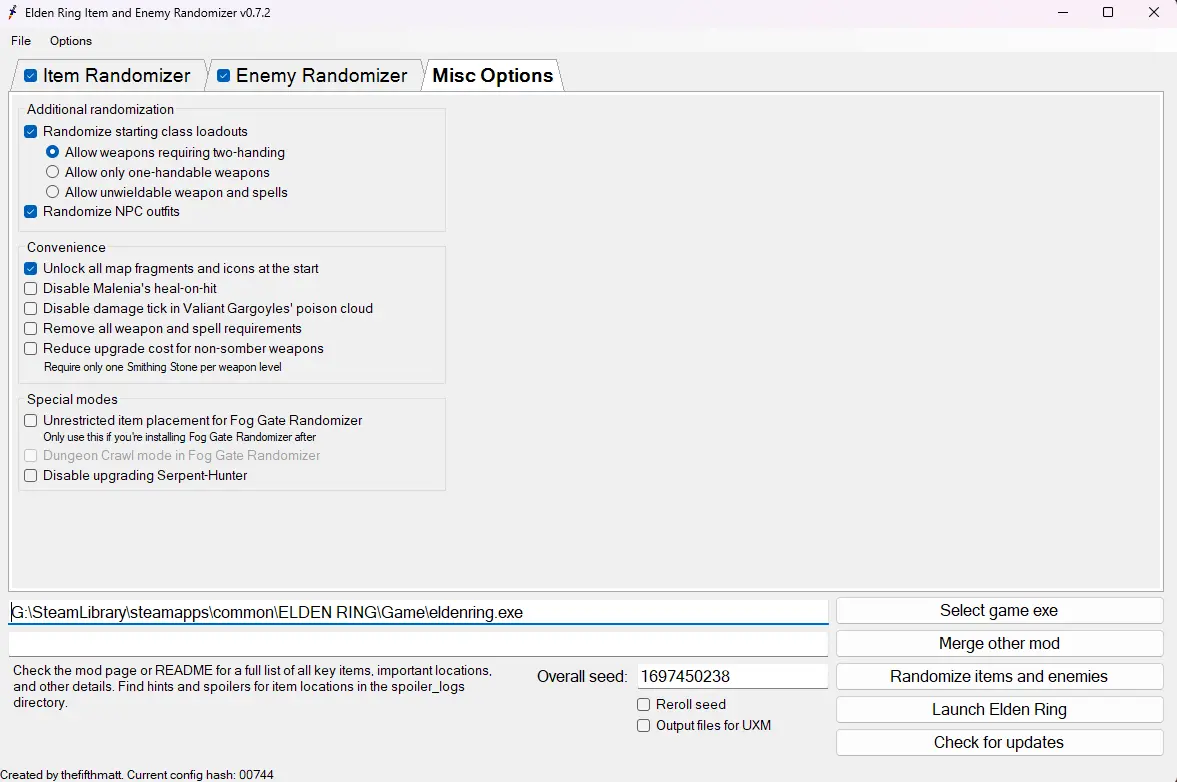Click the README help text paragraph
Screen dimensions: 1177x782
(x=253, y=687)
